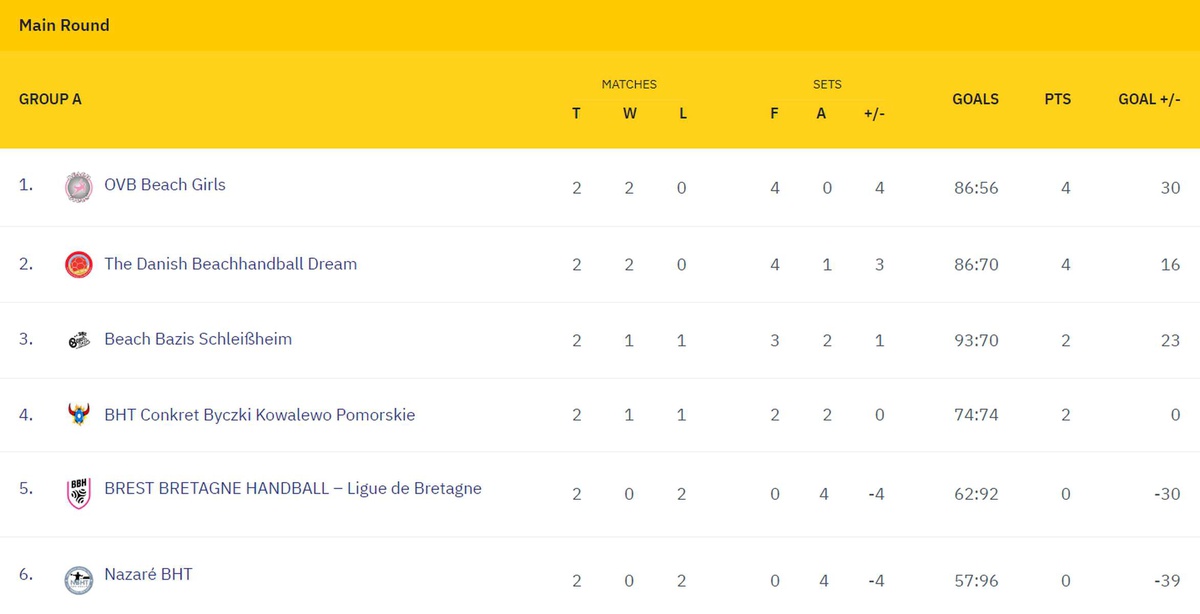1200x614 pixels.
Task: Open the Beach Bazis Schleißheim team link
Action: (198, 339)
